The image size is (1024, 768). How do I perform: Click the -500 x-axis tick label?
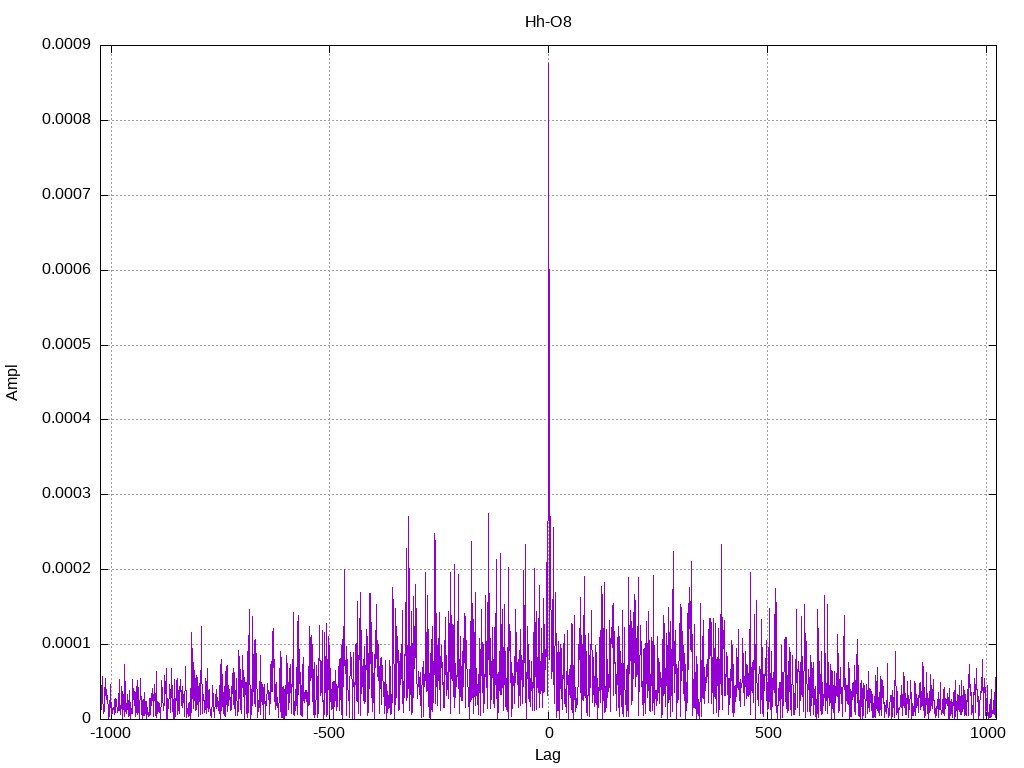pos(328,733)
